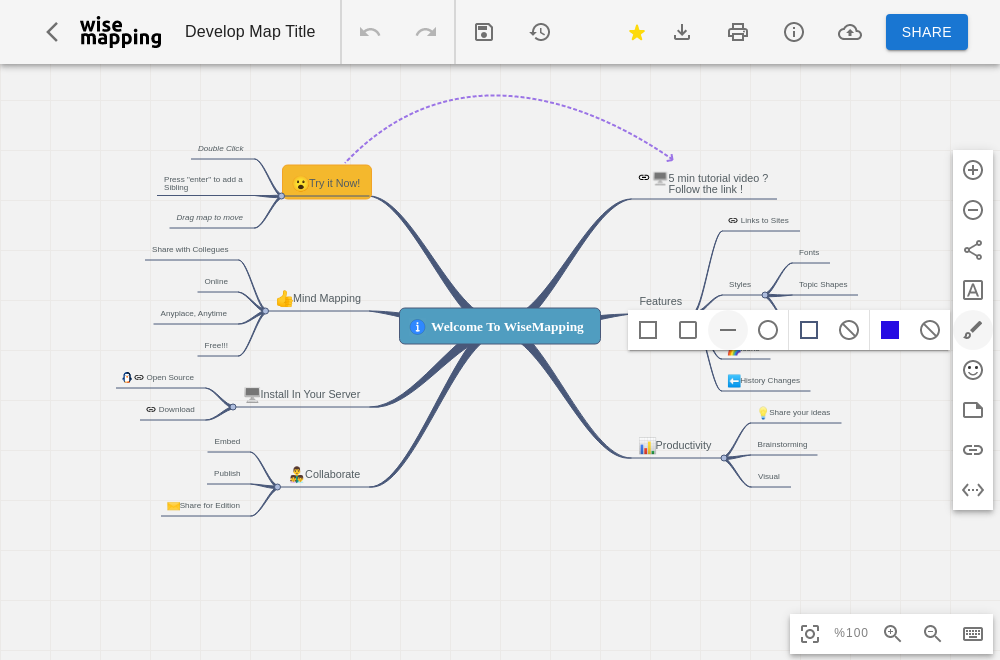Show keyboard shortcuts
This screenshot has height=660, width=1000.
973,634
